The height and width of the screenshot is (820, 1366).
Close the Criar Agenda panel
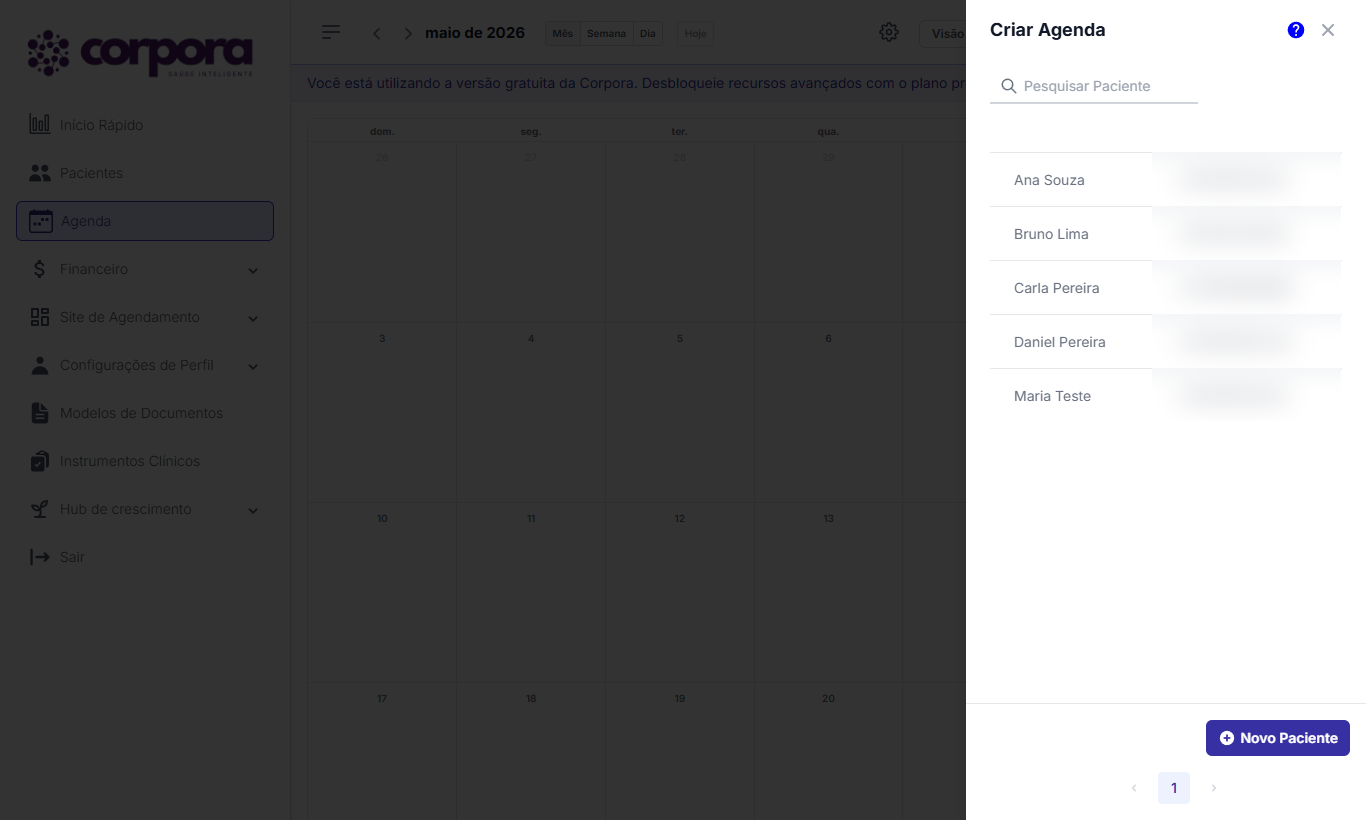pyautogui.click(x=1328, y=30)
